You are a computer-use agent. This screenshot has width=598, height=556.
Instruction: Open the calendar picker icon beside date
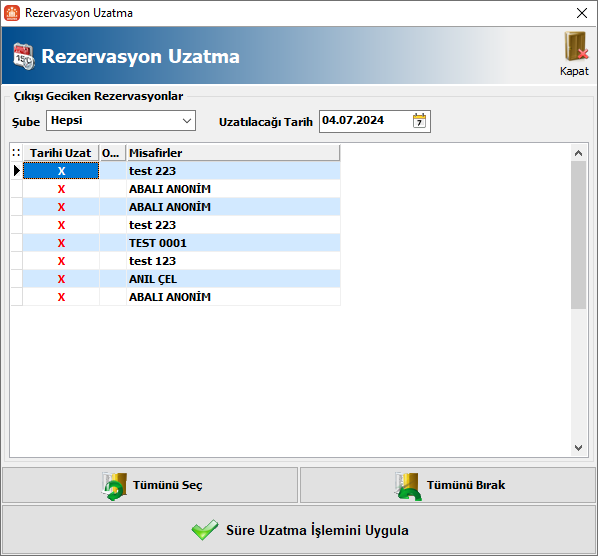point(419,121)
